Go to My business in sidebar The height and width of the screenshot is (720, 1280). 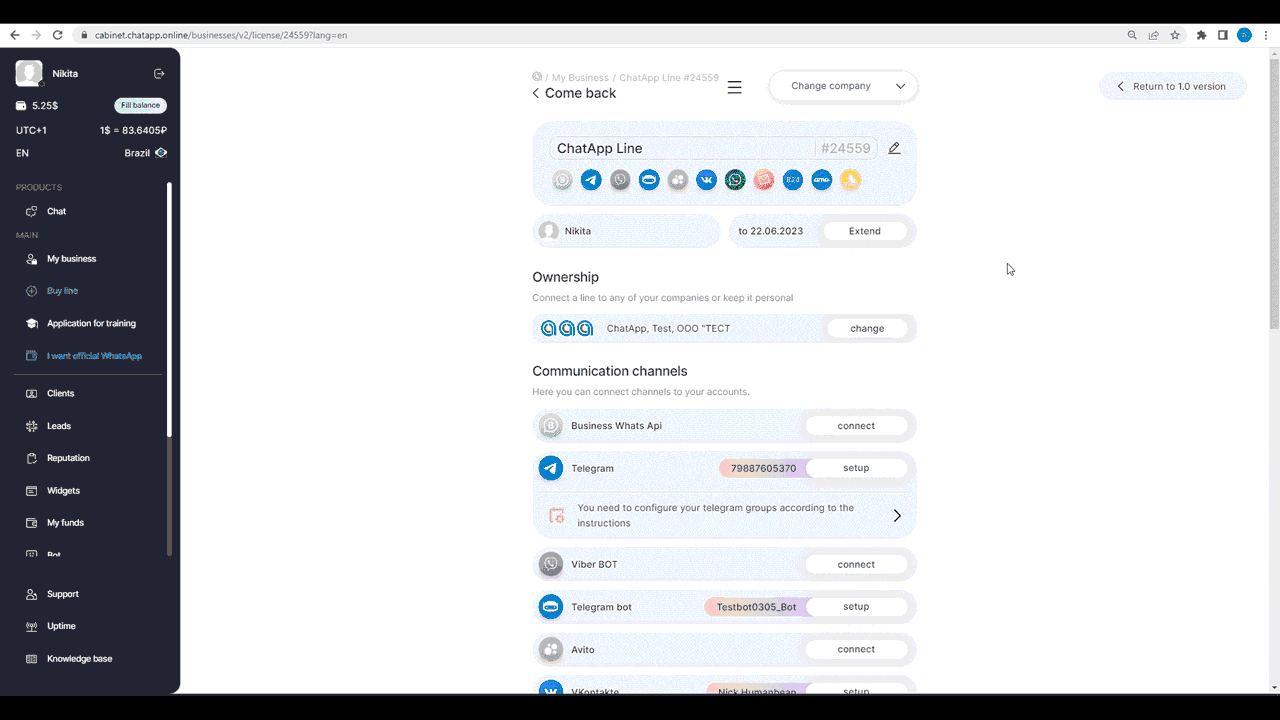(71, 259)
